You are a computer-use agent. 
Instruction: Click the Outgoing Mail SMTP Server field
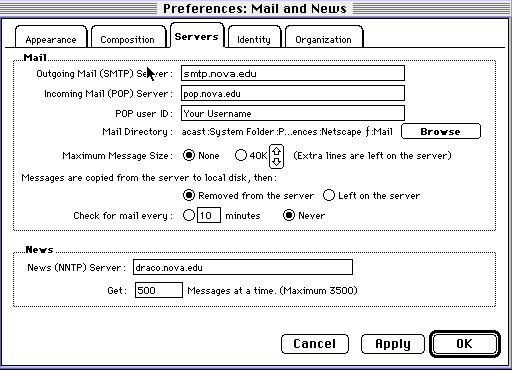293,73
